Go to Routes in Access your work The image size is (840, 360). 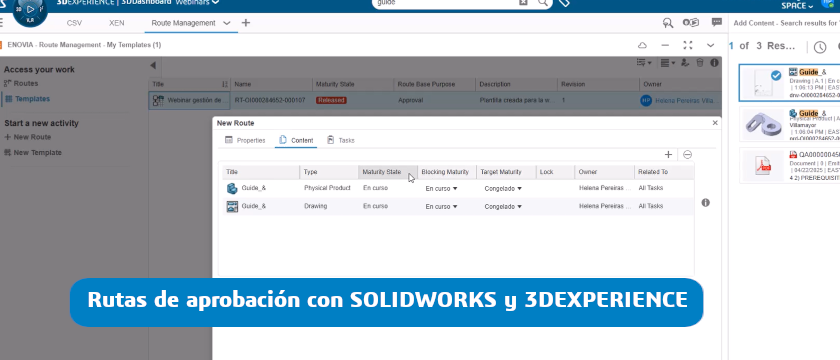21,84
